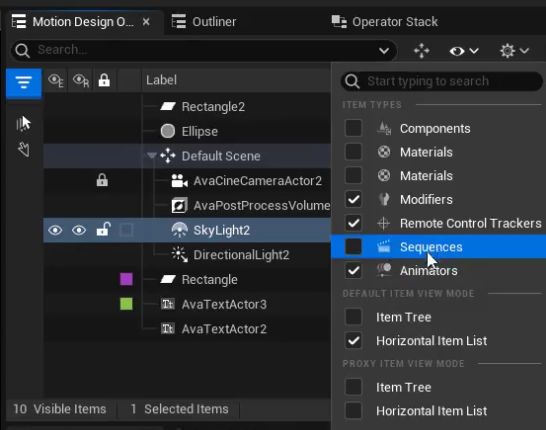Click the Label column header
This screenshot has width=546, height=430.
tap(161, 80)
